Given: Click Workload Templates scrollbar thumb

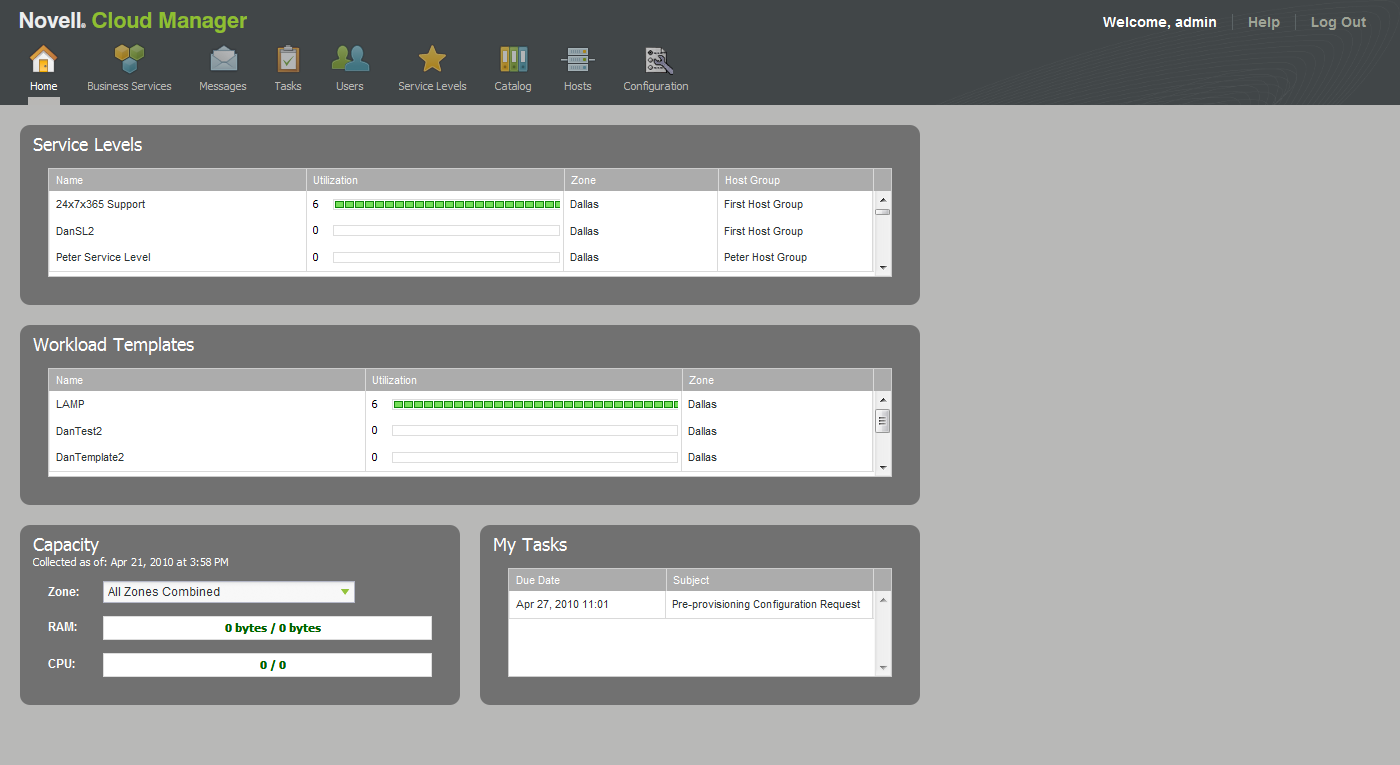Looking at the screenshot, I should coord(883,421).
